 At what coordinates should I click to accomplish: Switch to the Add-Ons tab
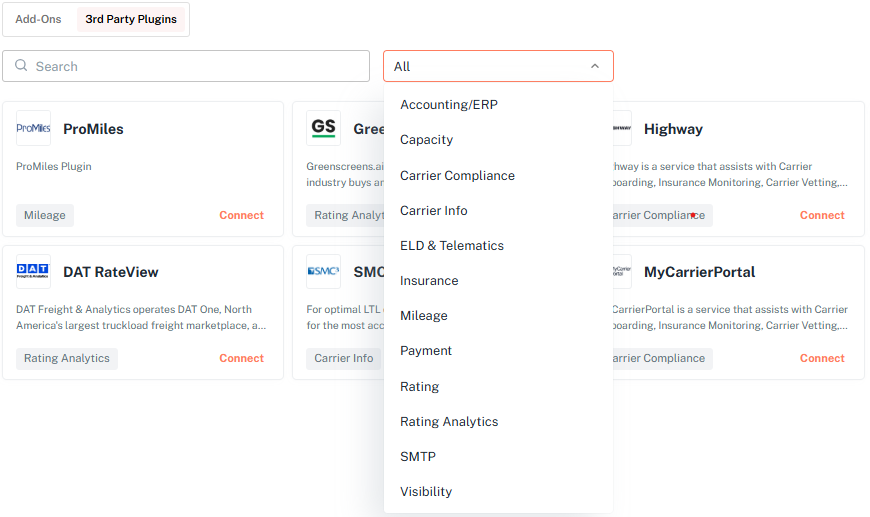tap(38, 19)
